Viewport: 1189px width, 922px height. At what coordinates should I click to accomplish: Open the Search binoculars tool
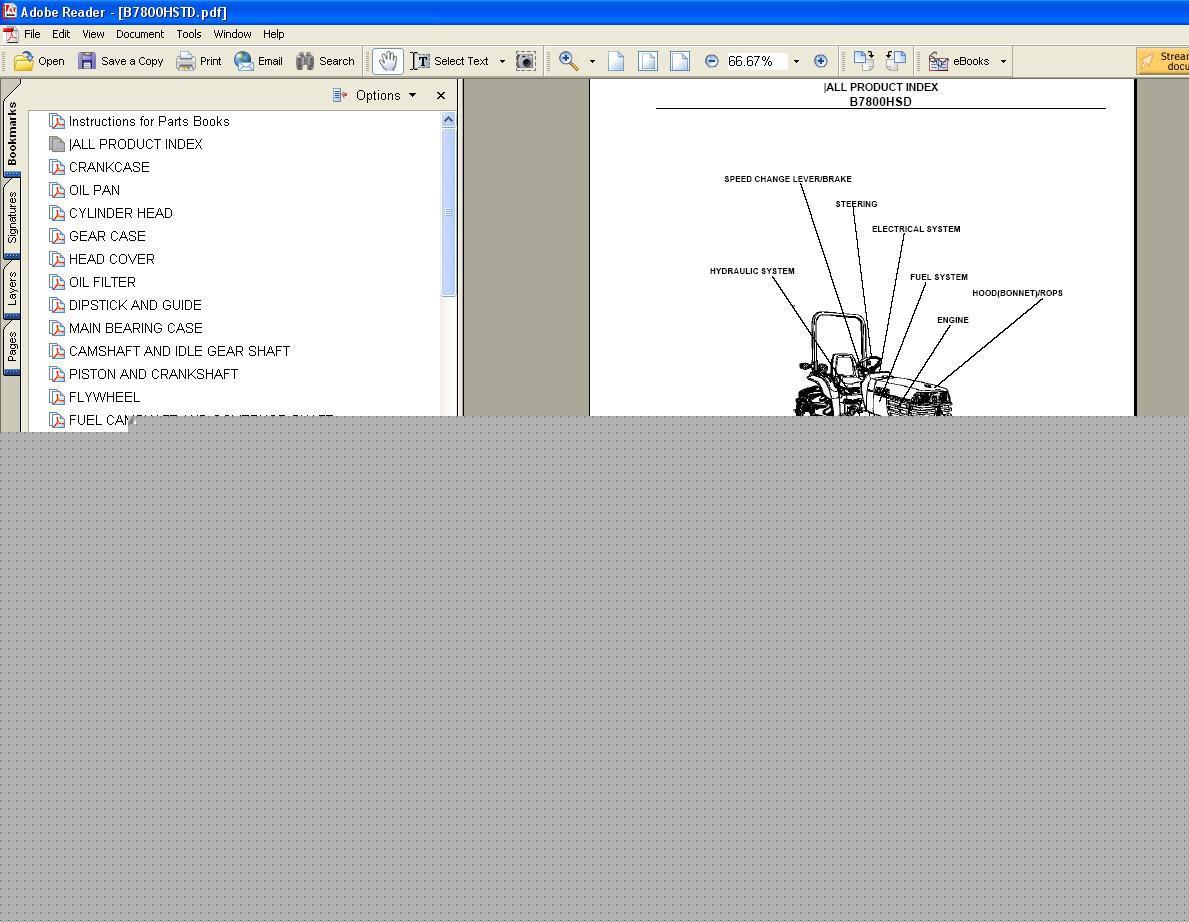[x=325, y=61]
